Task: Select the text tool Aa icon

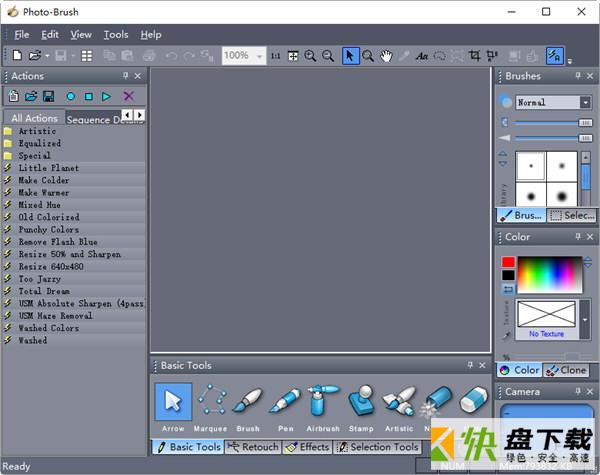Action: point(422,56)
